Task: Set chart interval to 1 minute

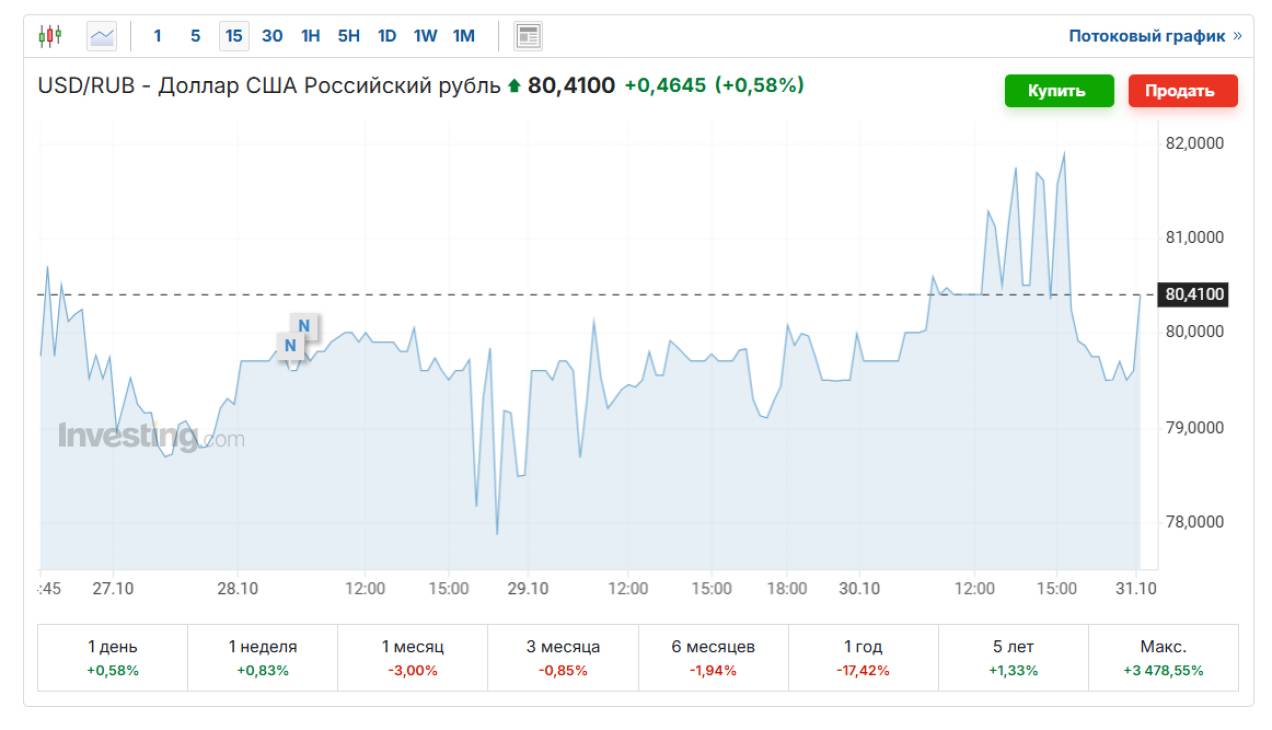Action: [x=157, y=36]
